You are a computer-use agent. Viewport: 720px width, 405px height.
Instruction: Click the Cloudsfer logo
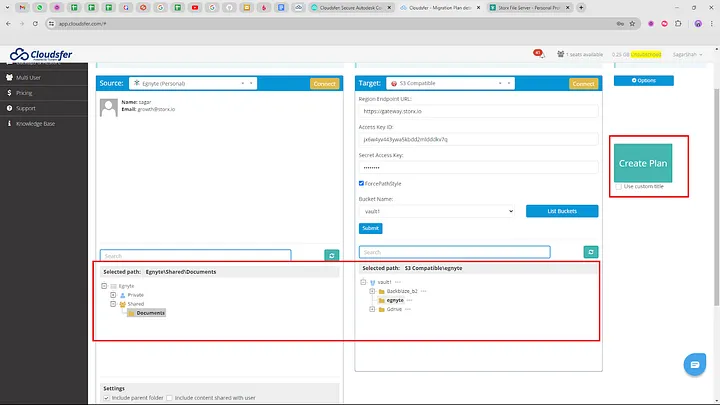point(41,54)
